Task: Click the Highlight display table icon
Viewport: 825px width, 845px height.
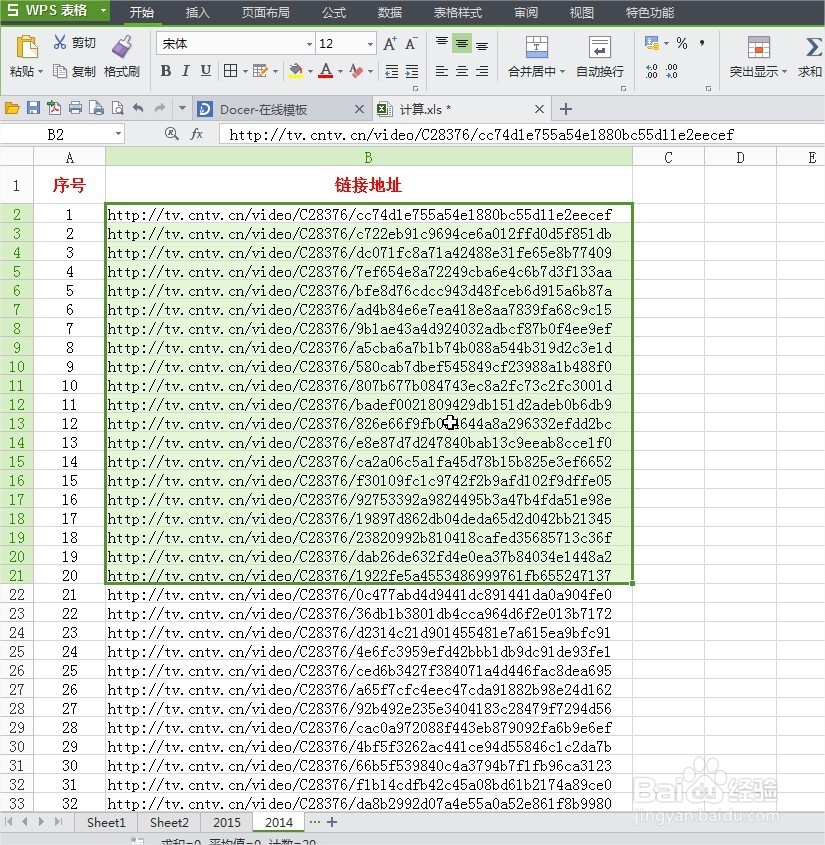Action: click(758, 47)
